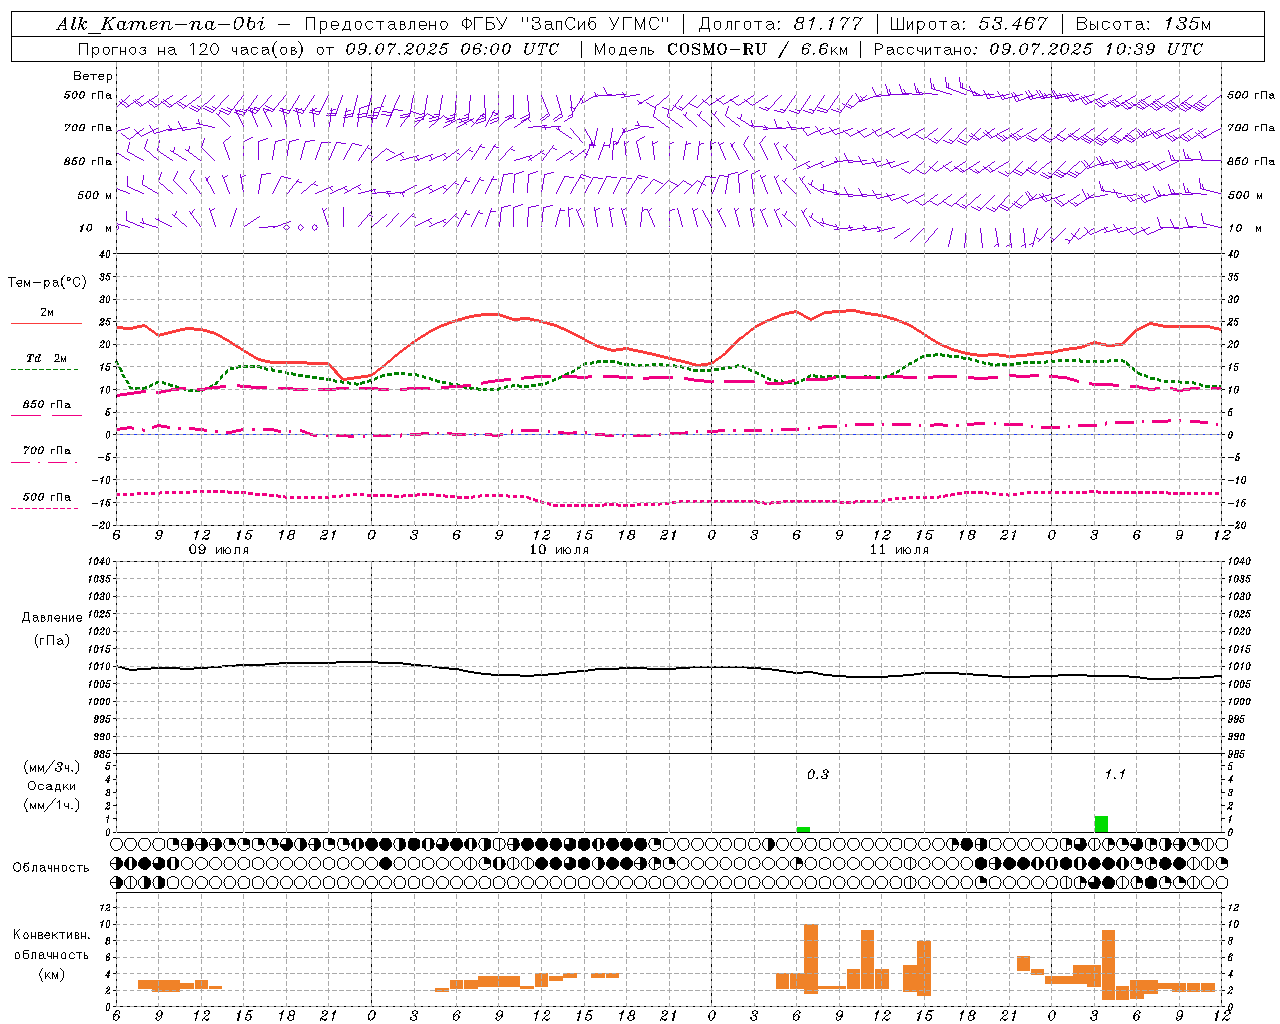Screen dimensions: 1280x1024
Task: Click the '(мм/3ч.)' precipitation unit label
Action: (52, 767)
